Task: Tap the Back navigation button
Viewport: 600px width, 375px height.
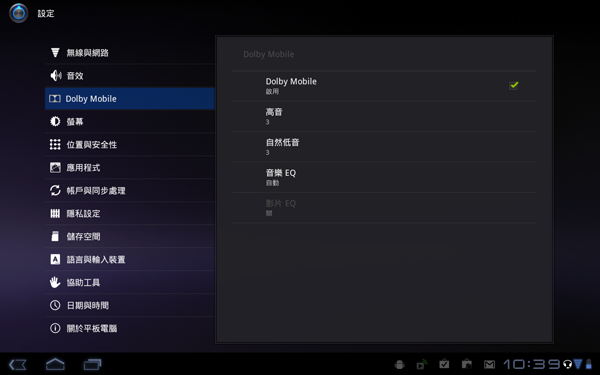Action: (x=18, y=364)
